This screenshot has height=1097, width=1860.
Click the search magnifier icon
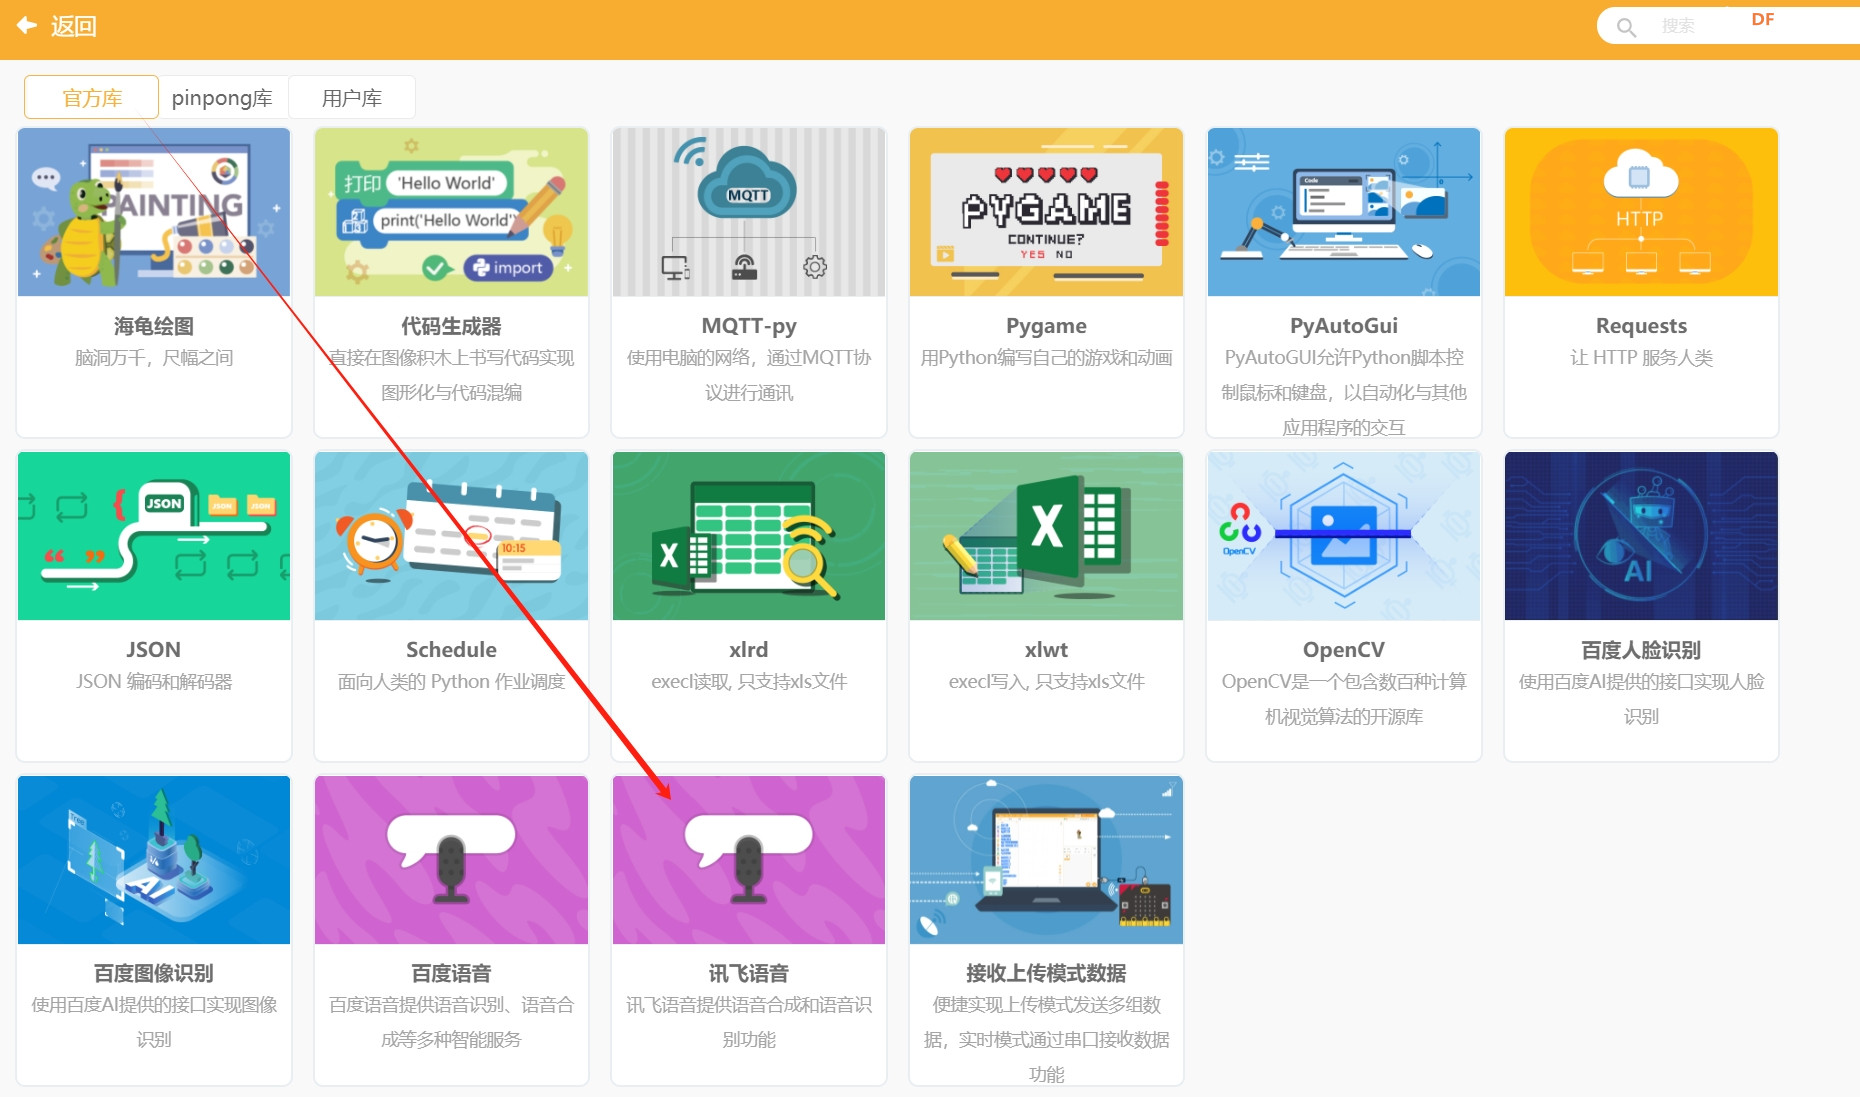tap(1627, 27)
